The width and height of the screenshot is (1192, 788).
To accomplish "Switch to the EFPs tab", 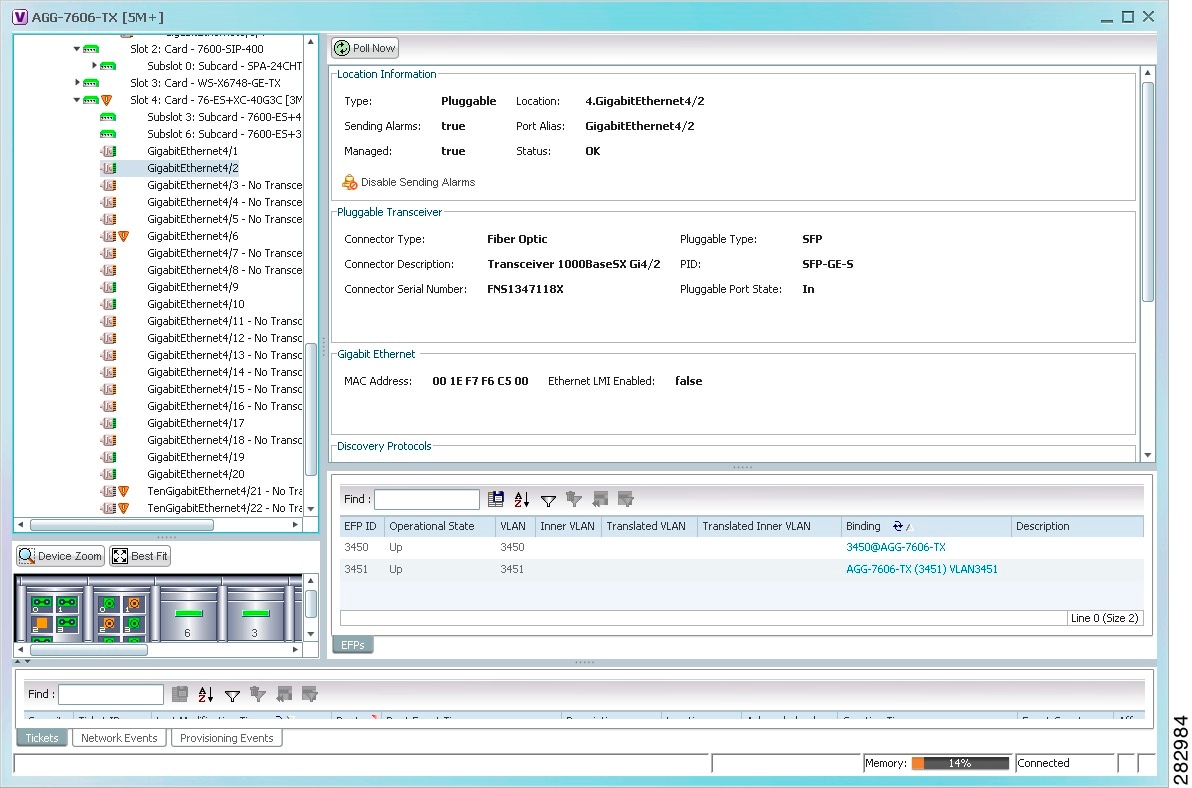I will pyautogui.click(x=353, y=645).
